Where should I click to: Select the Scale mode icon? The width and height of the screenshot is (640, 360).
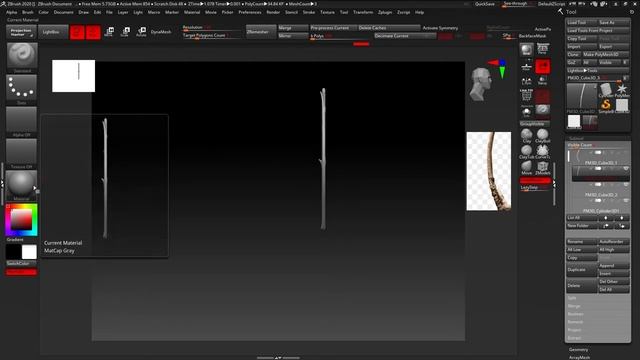coord(125,31)
